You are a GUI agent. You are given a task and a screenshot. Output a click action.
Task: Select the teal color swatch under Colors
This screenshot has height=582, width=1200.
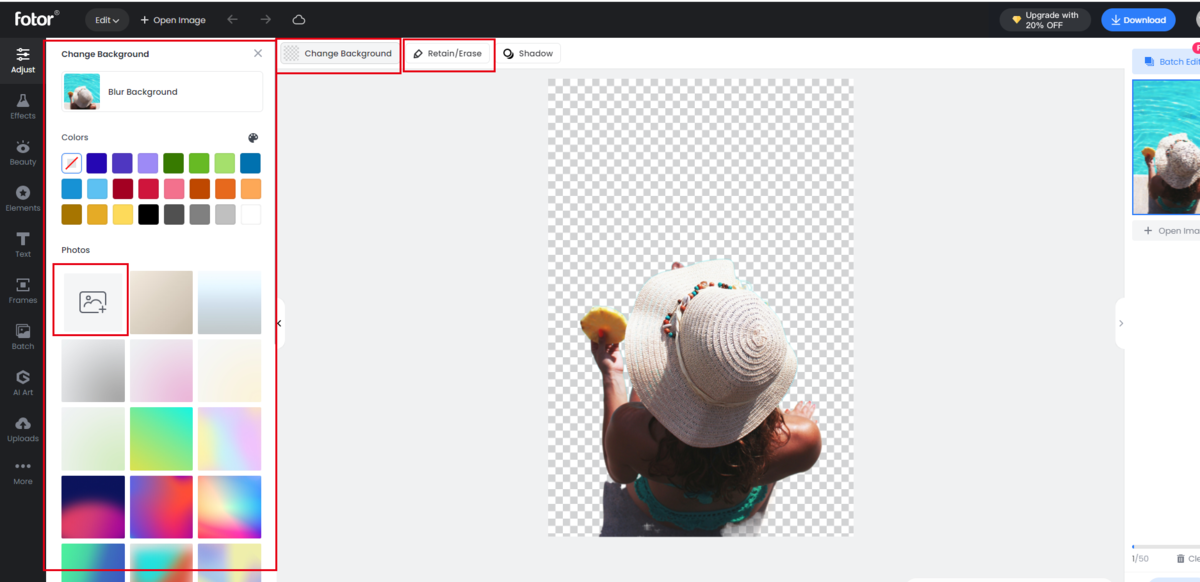[x=250, y=163]
